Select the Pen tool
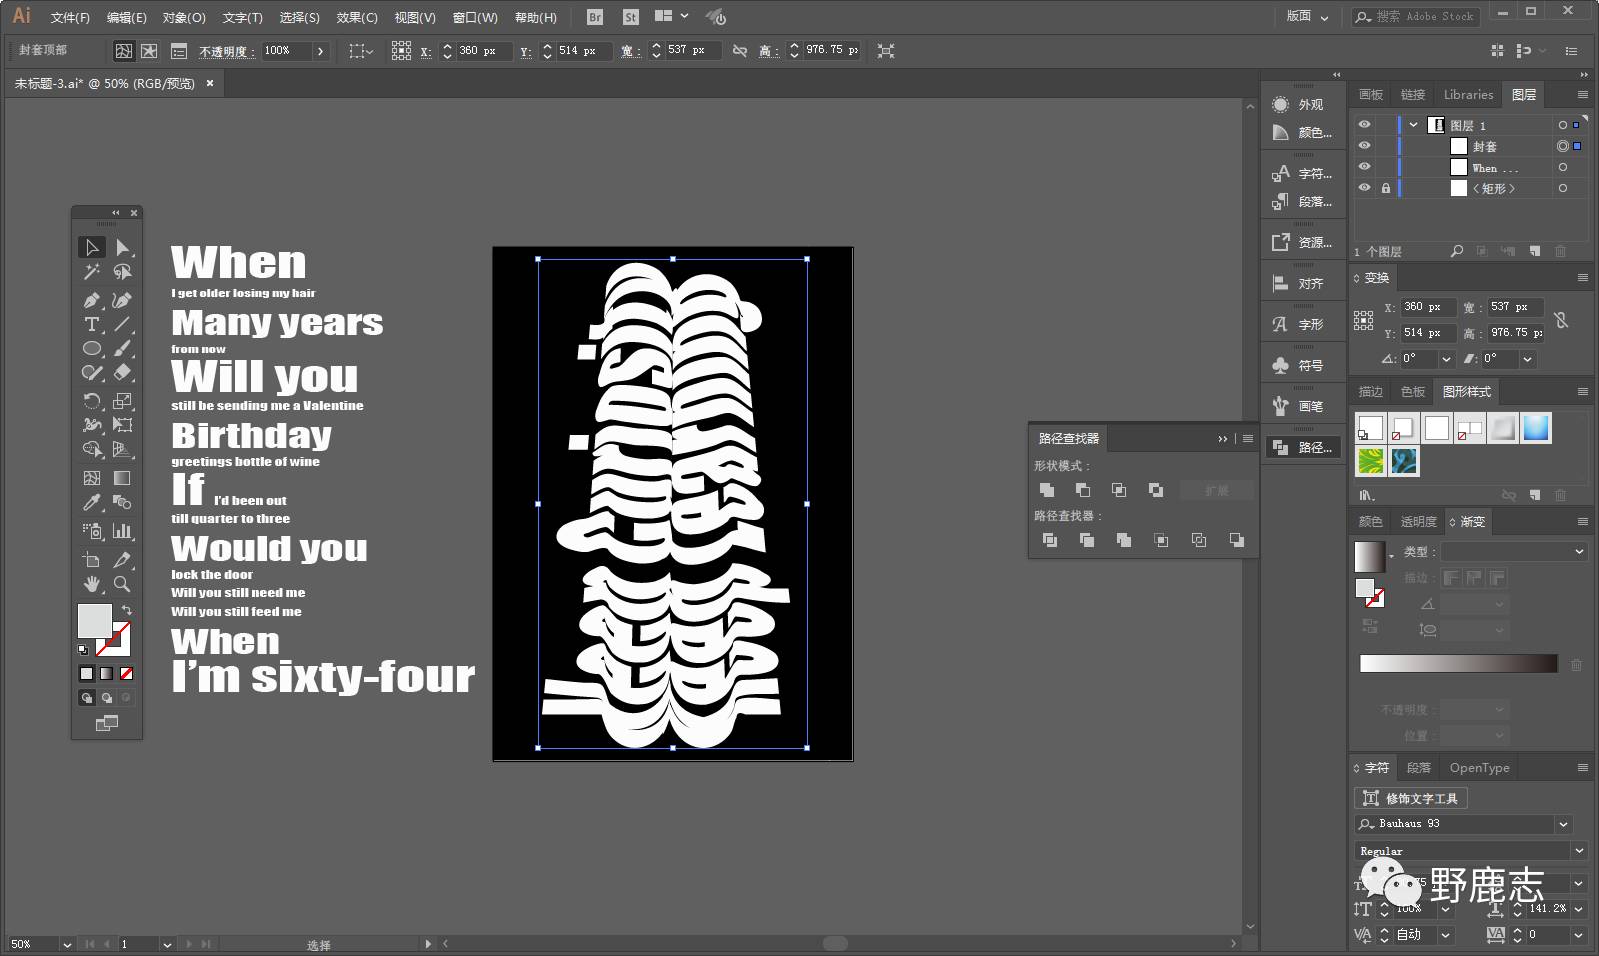This screenshot has width=1599, height=956. tap(92, 299)
